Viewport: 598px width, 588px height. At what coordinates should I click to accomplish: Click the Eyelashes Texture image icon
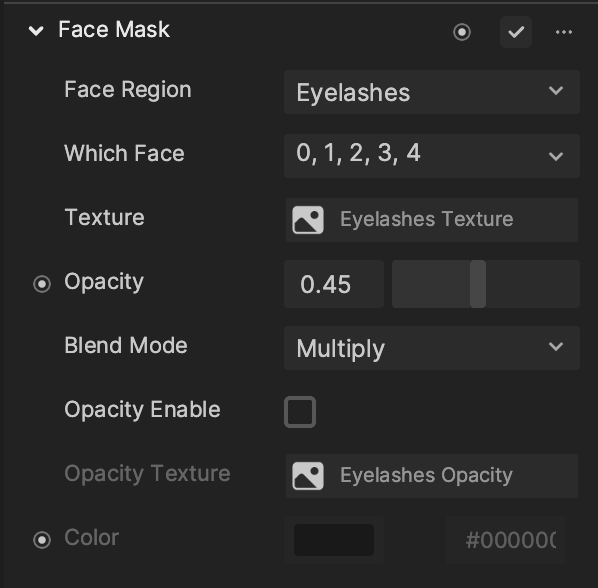[308, 220]
